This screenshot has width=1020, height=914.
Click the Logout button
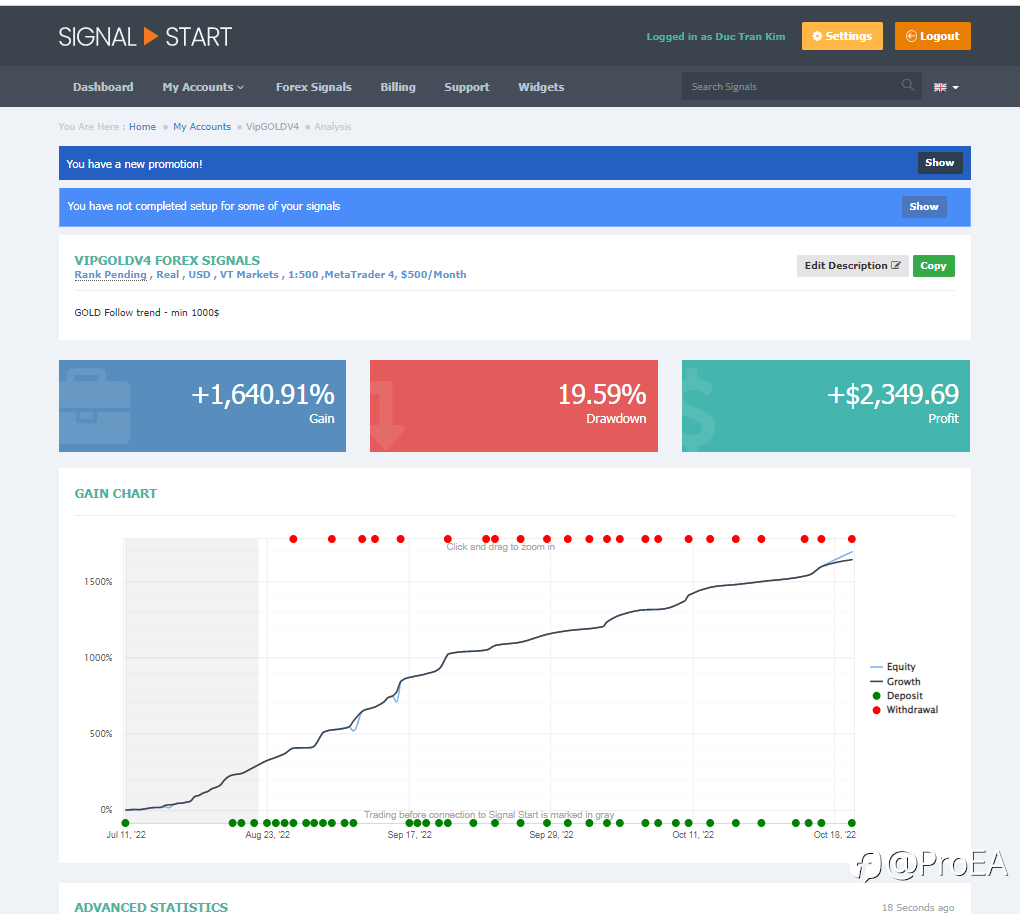tap(932, 36)
